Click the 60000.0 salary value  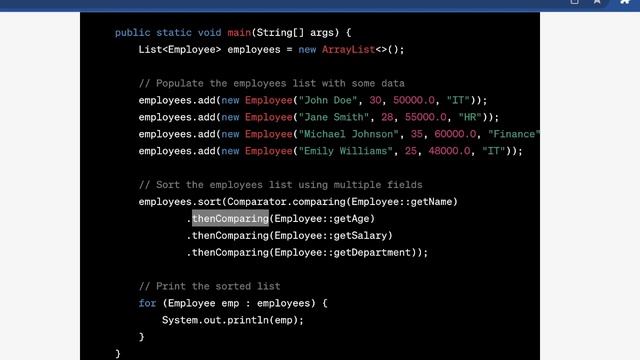(455, 134)
